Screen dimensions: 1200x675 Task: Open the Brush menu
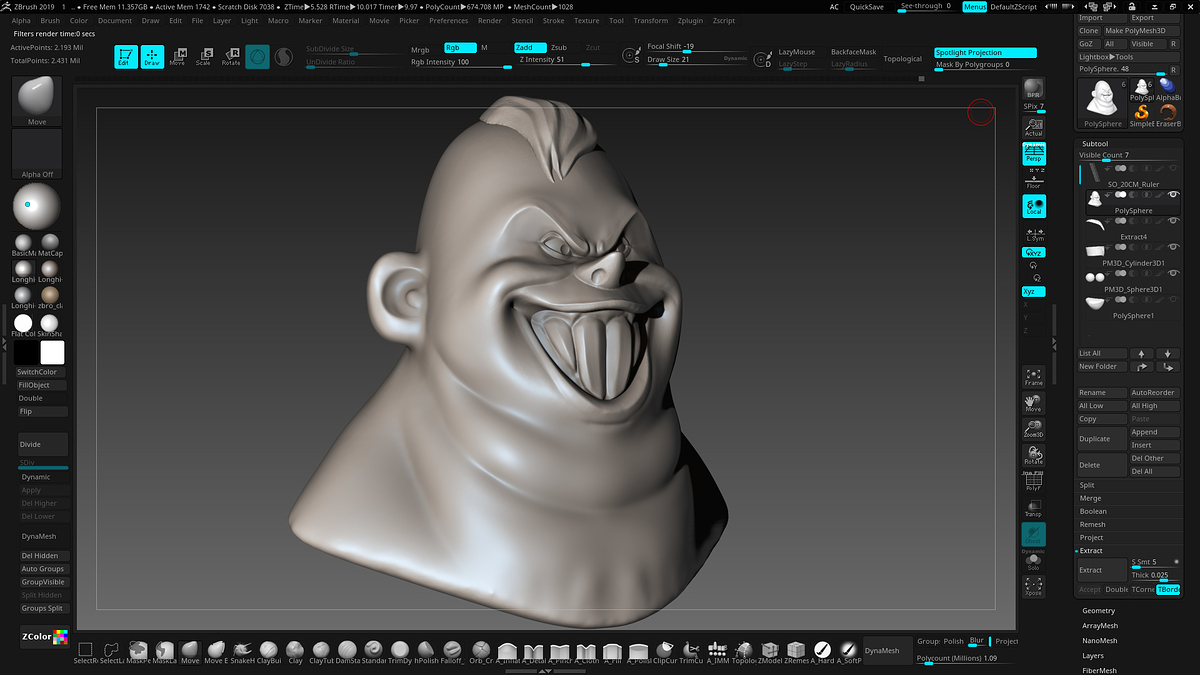pos(50,20)
